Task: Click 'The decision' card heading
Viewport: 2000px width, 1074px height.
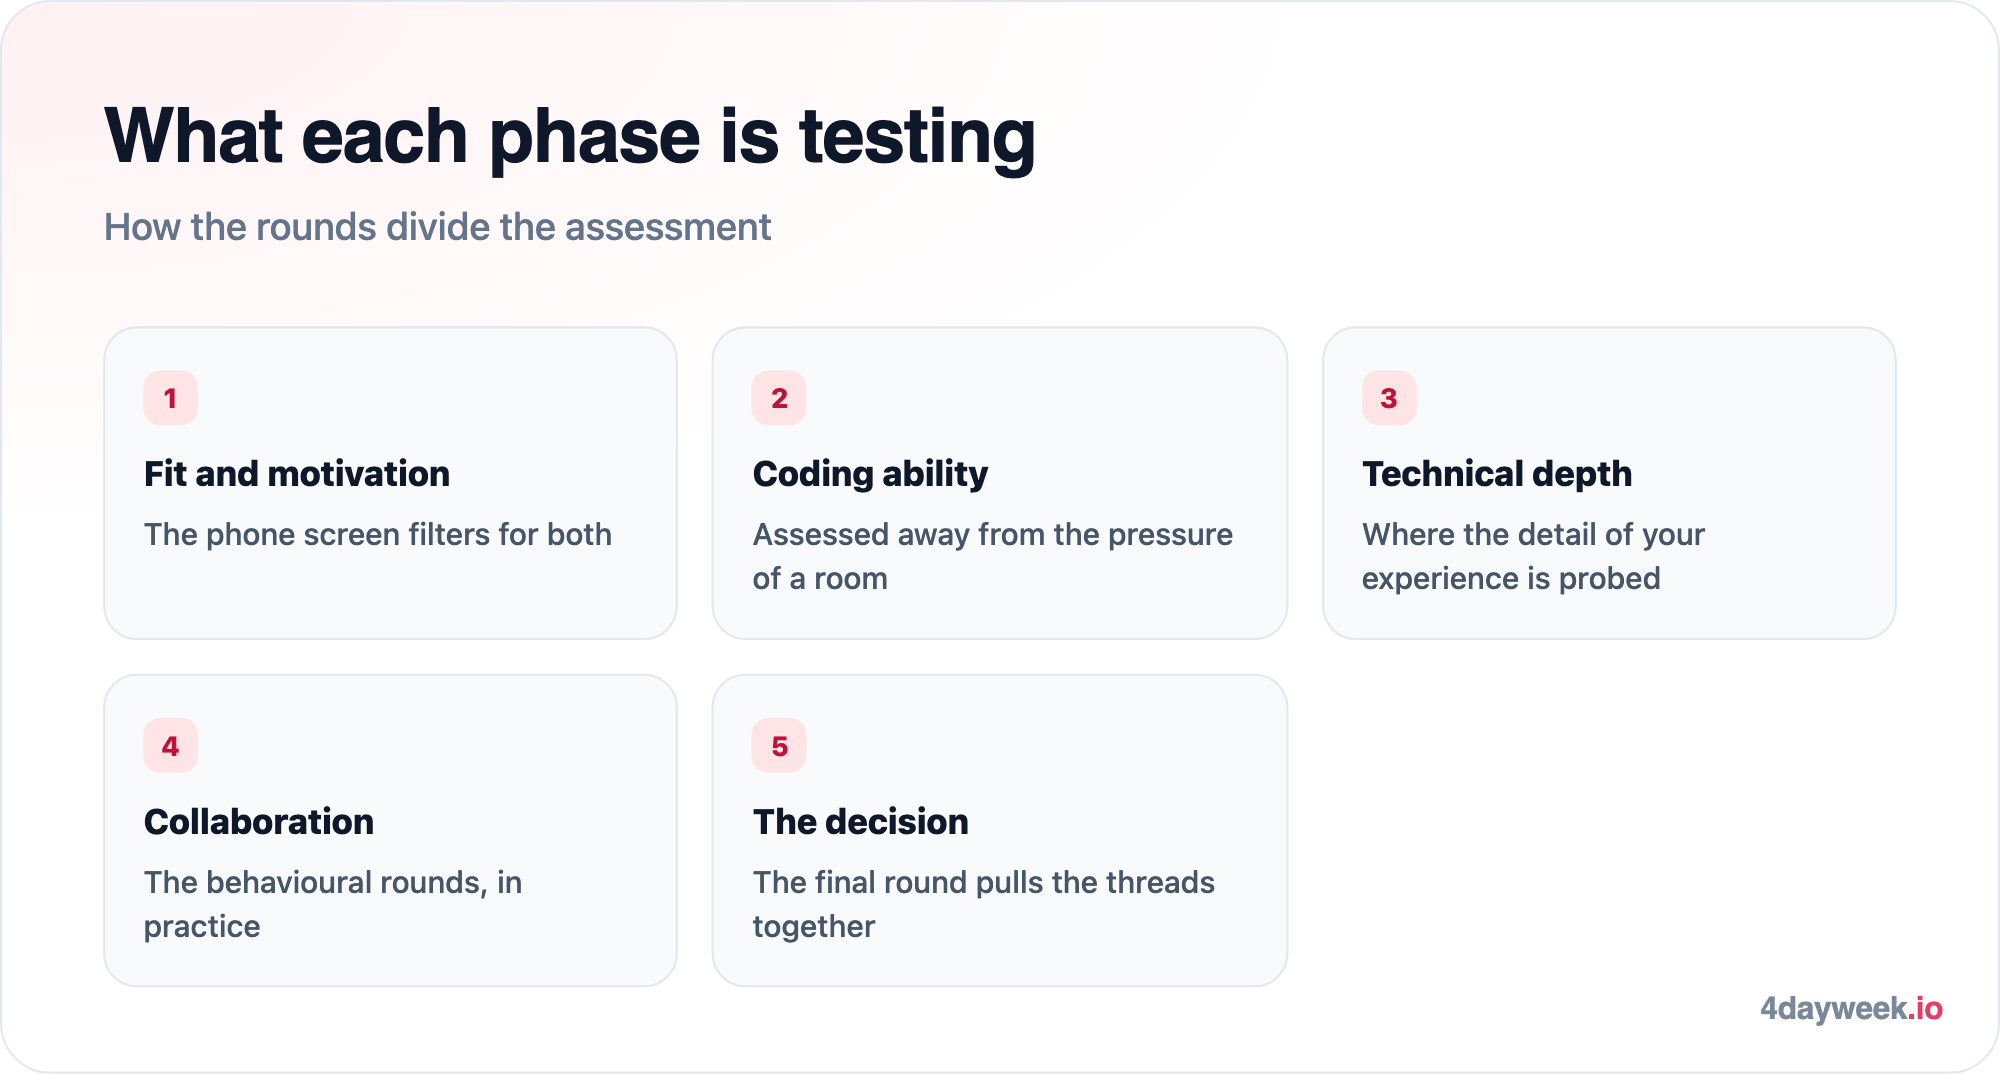Action: [861, 821]
